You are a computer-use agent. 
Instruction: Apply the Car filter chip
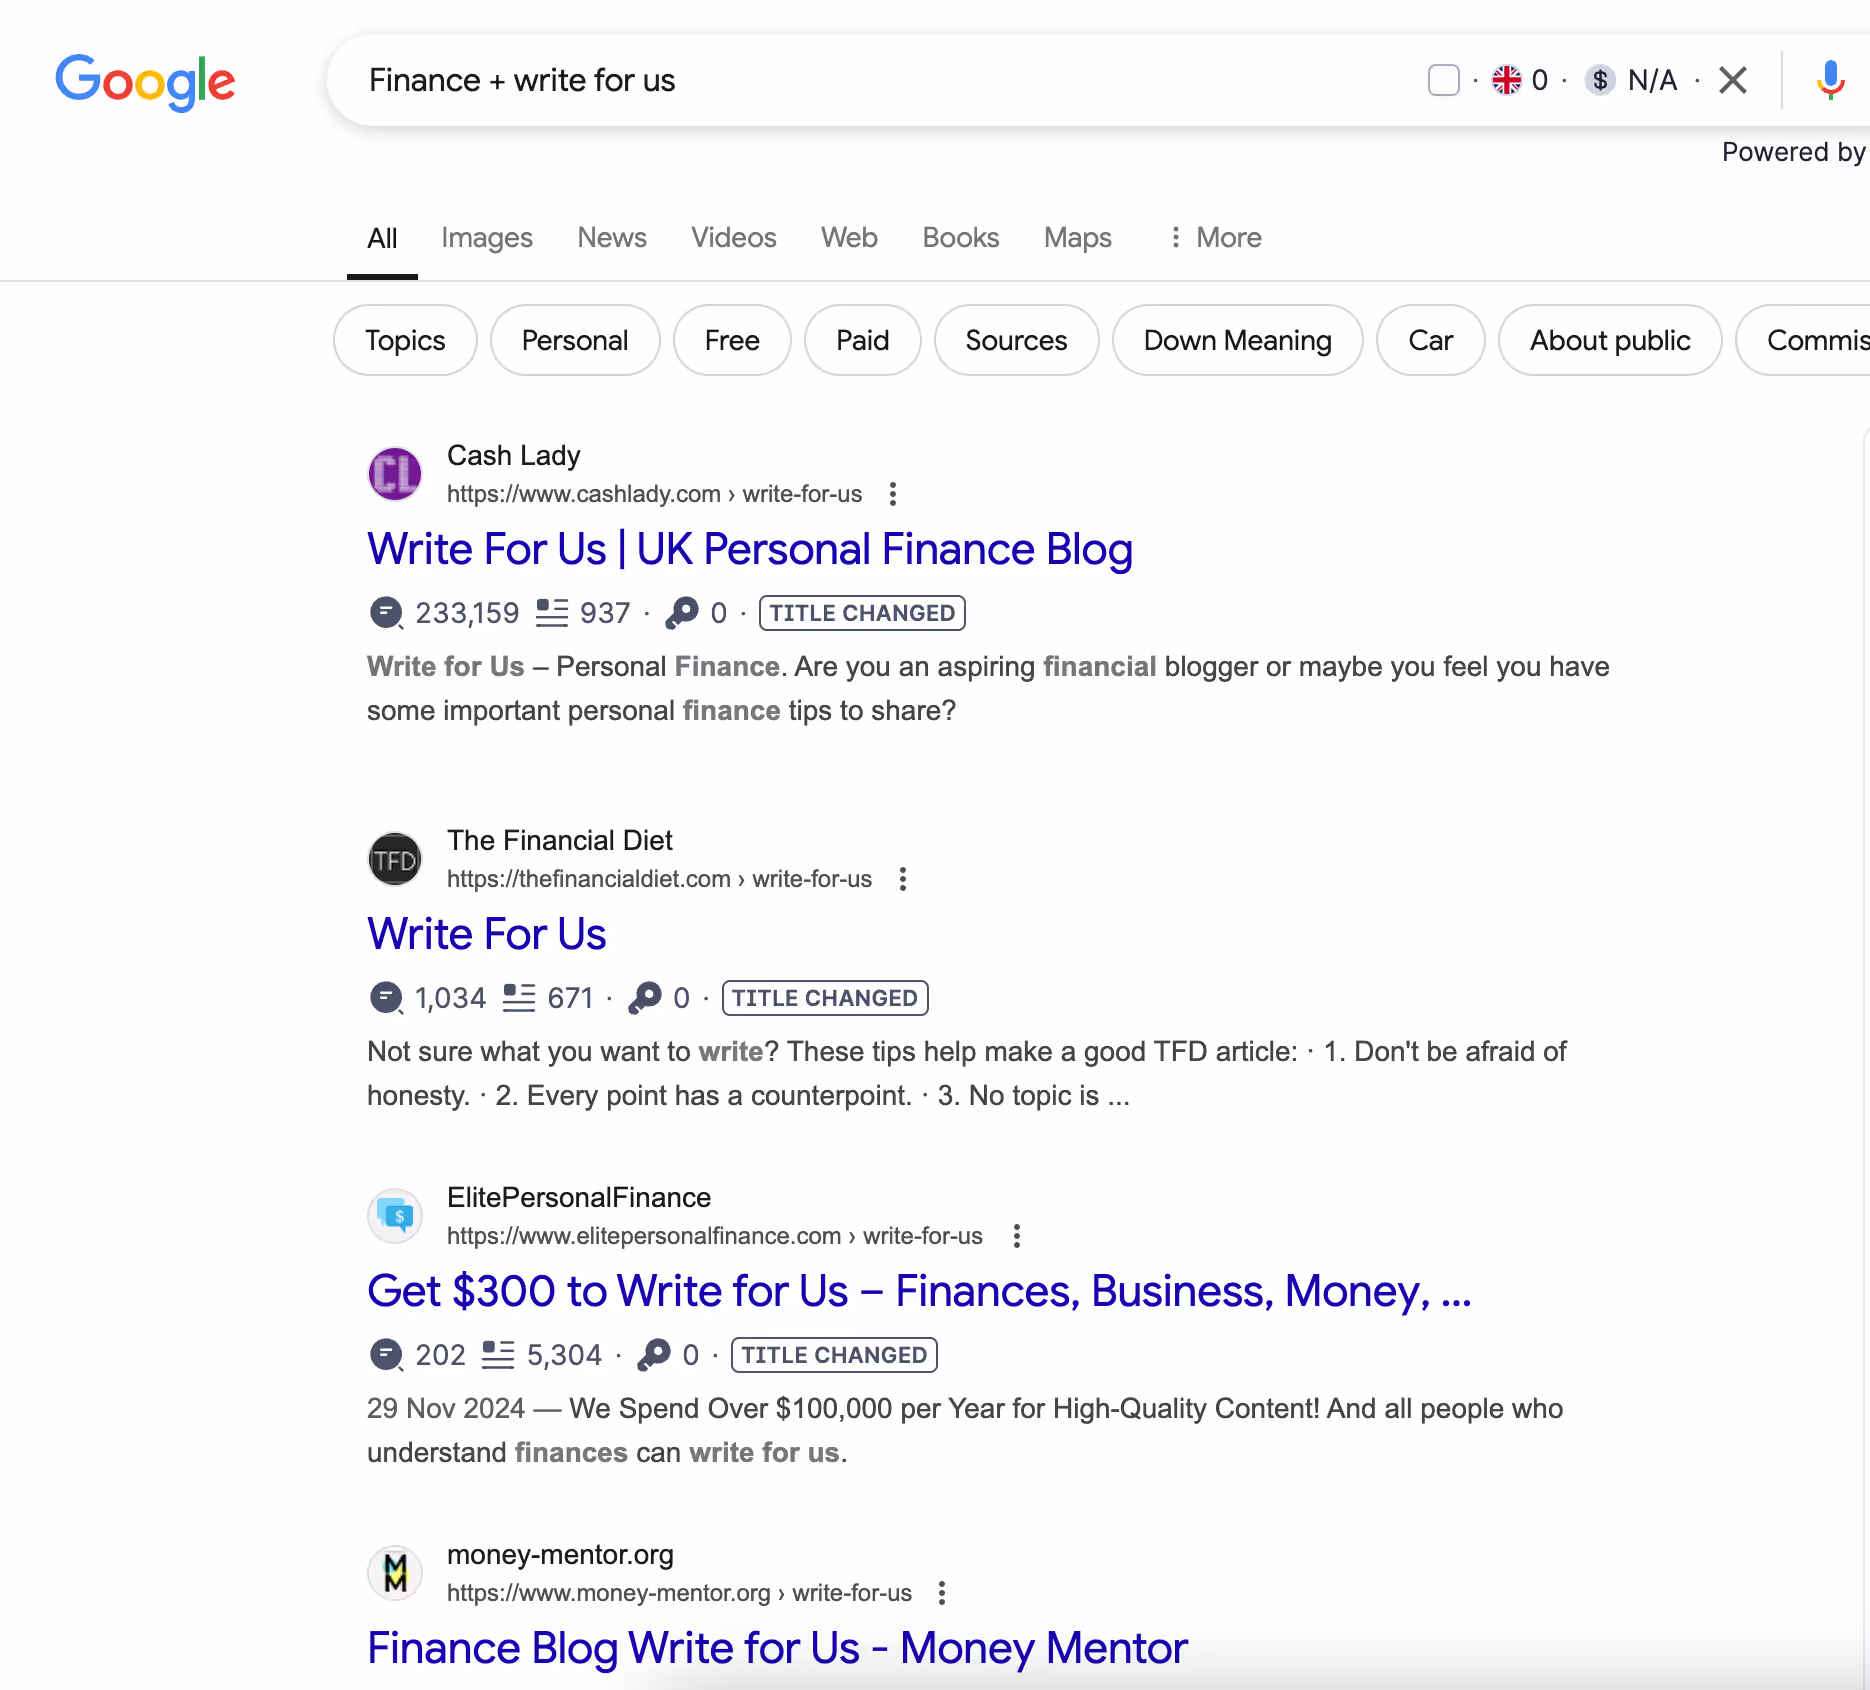pos(1431,340)
